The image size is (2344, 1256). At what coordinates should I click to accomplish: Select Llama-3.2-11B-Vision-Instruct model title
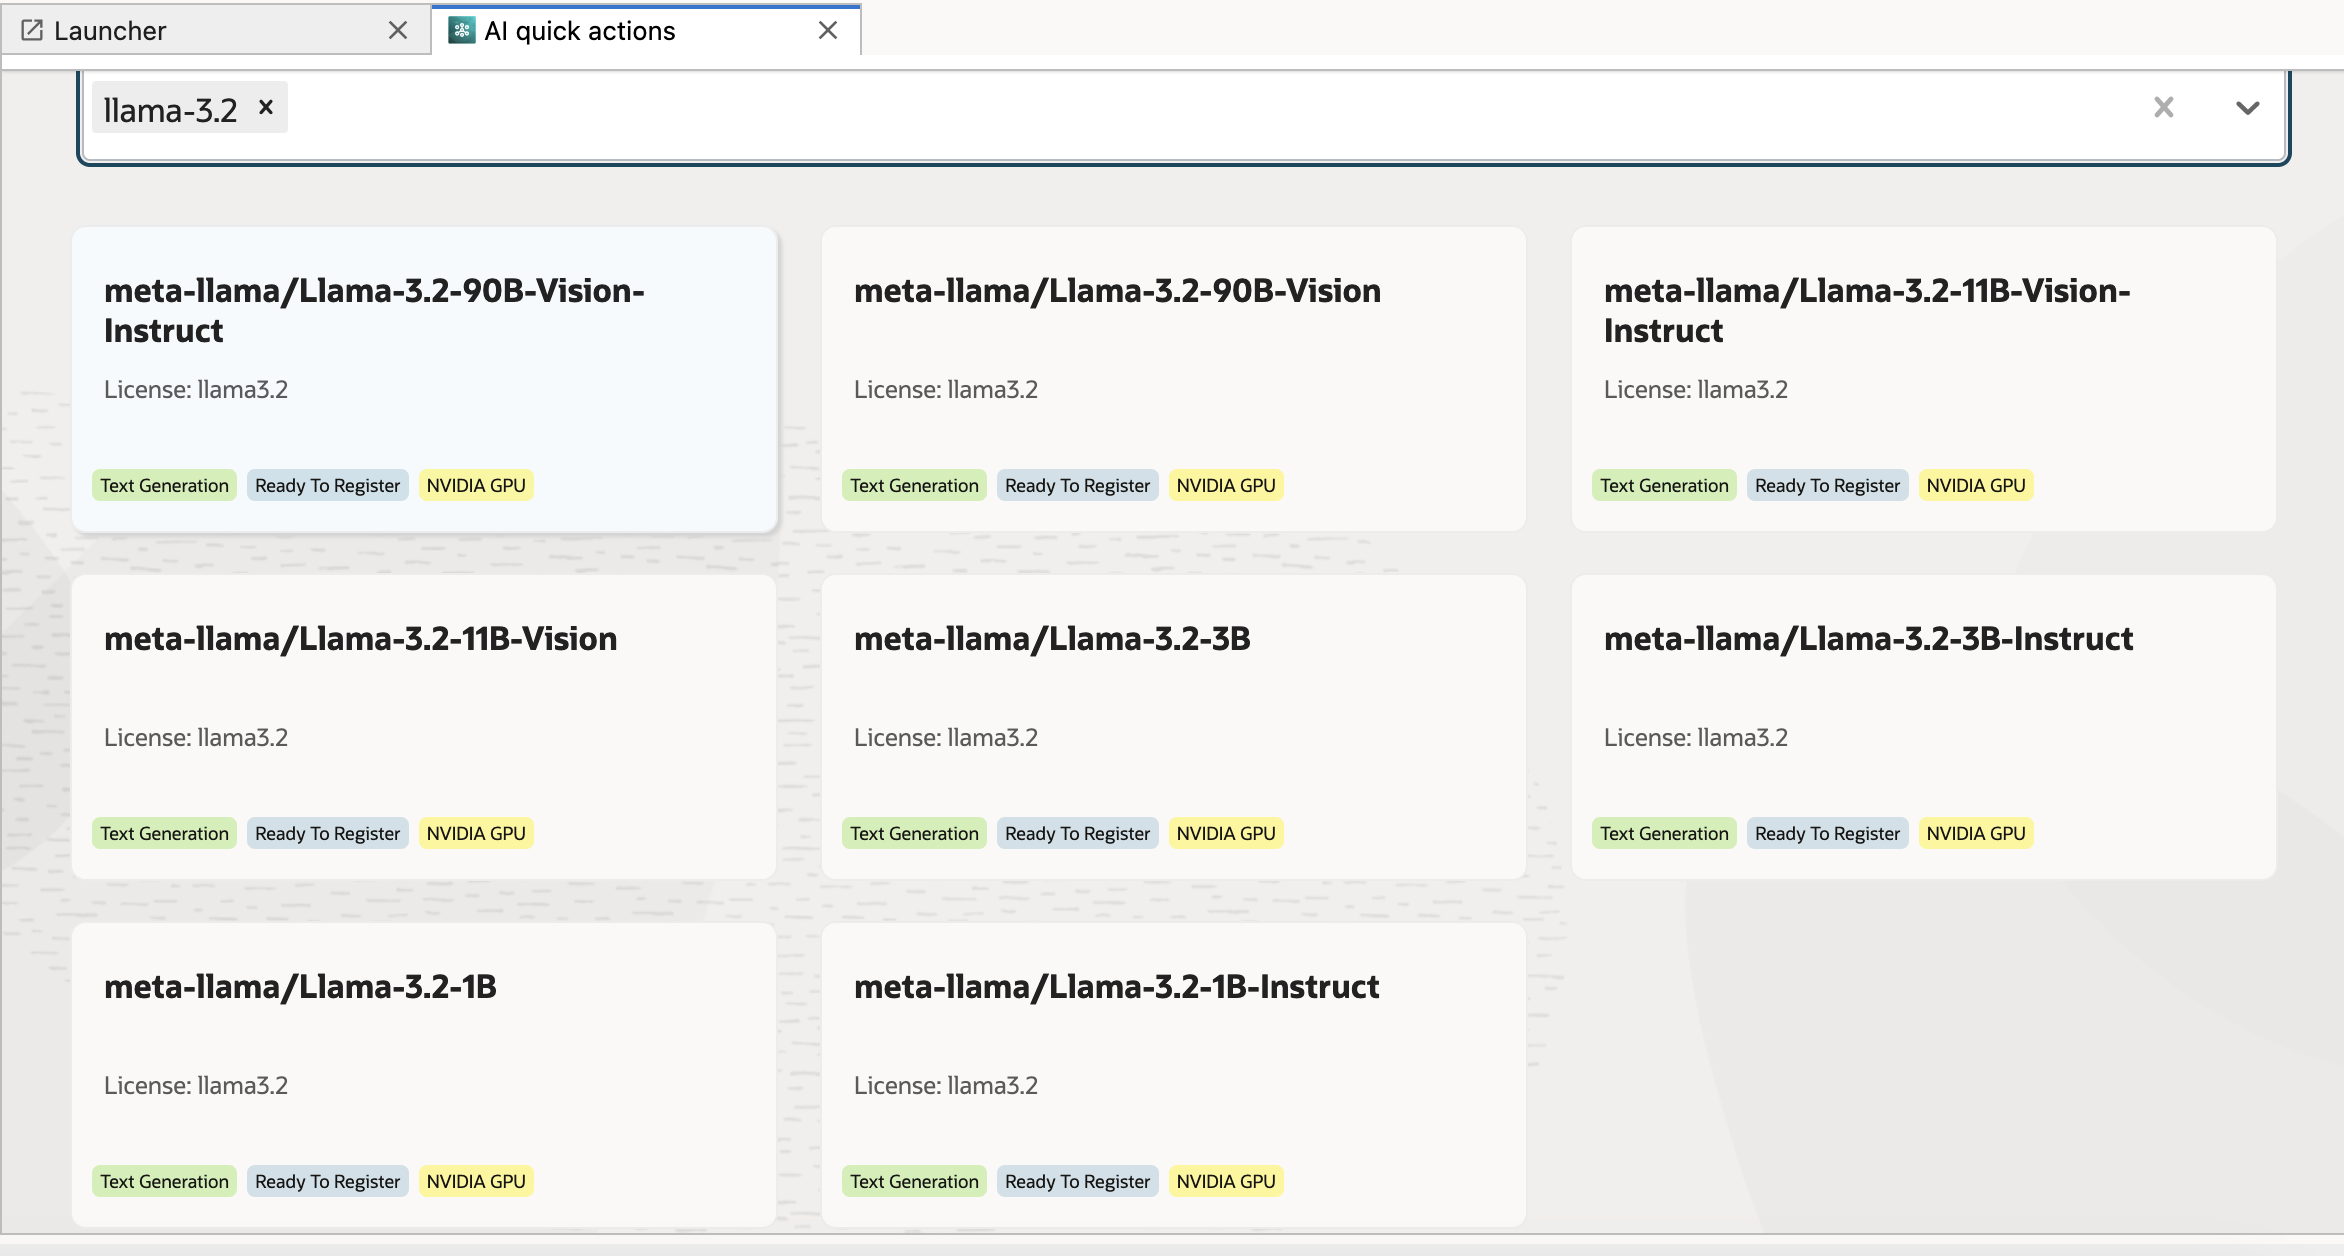(x=1866, y=310)
